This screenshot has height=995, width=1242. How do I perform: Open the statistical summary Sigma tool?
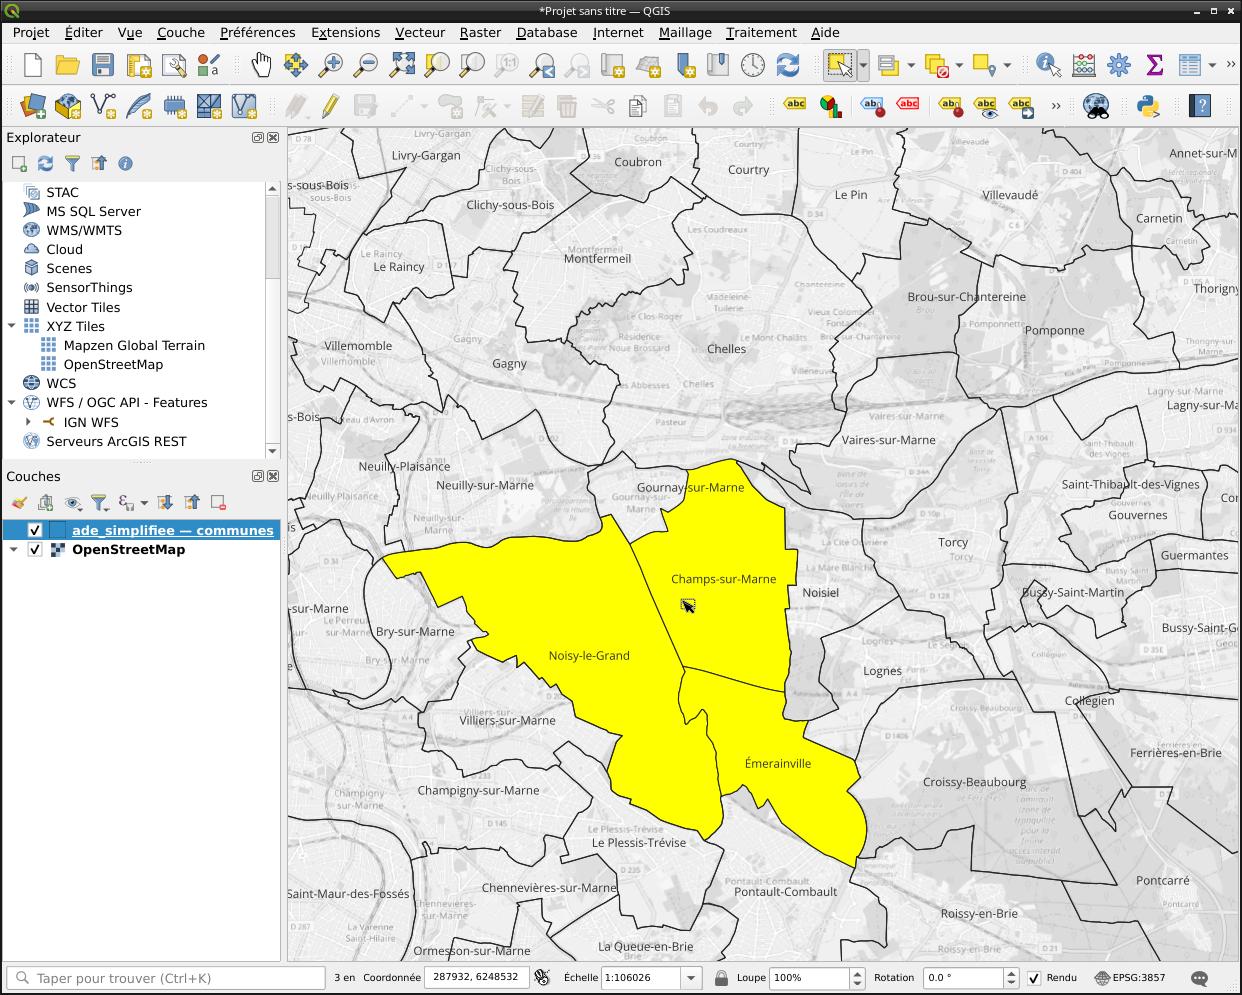(1154, 66)
